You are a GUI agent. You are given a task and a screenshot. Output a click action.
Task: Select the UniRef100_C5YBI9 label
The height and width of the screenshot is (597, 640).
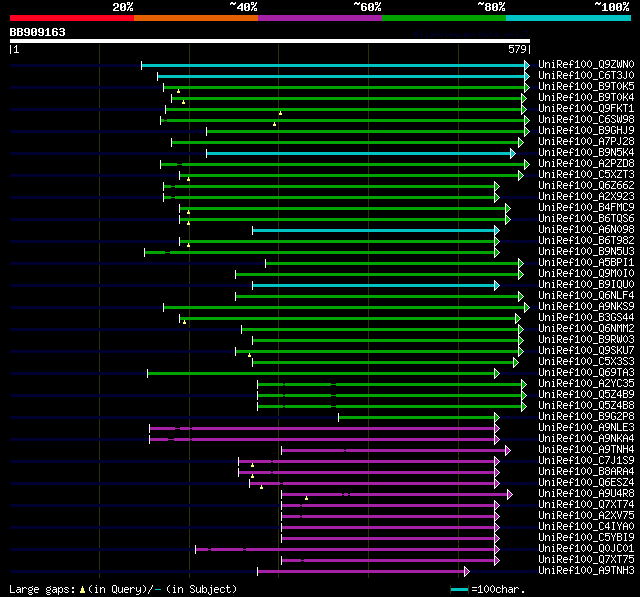click(x=586, y=538)
